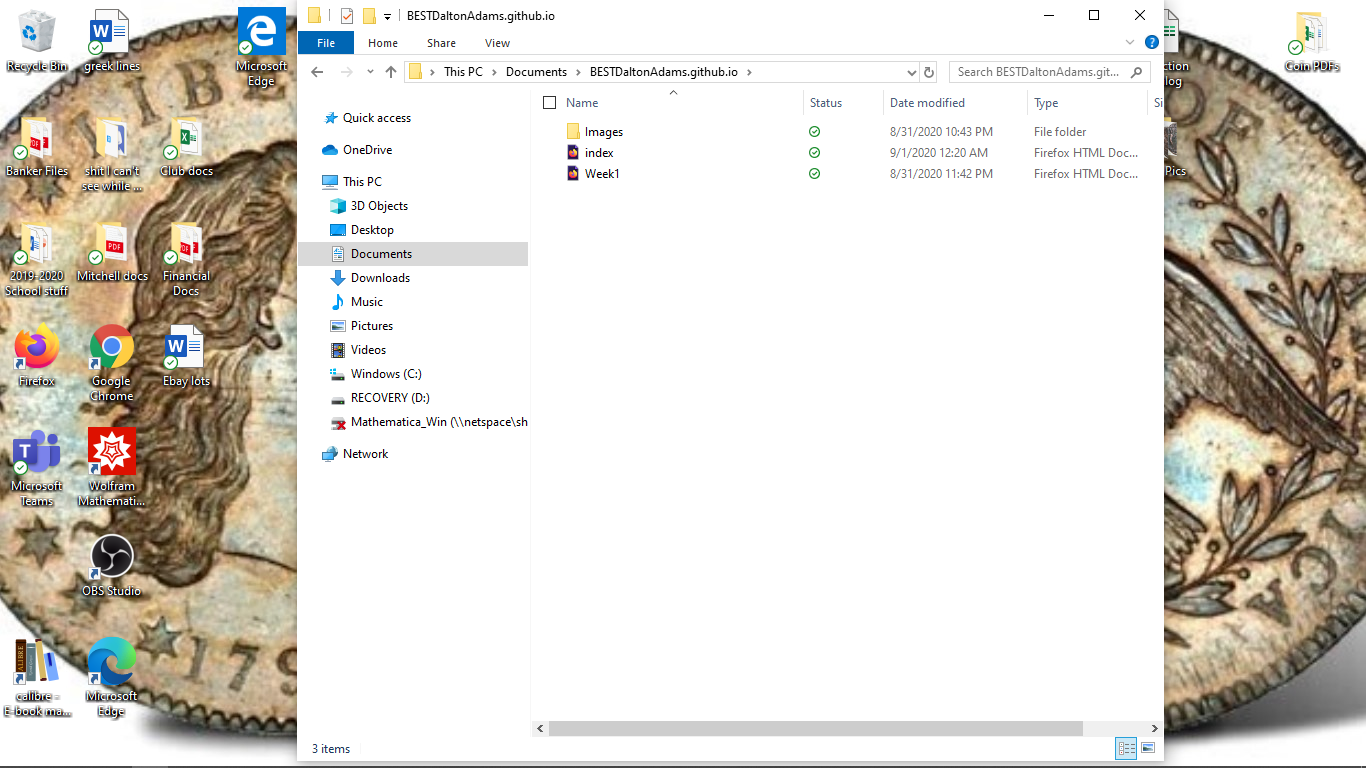Select This PC in navigation pane
Viewport: 1366px width, 768px height.
(x=361, y=182)
